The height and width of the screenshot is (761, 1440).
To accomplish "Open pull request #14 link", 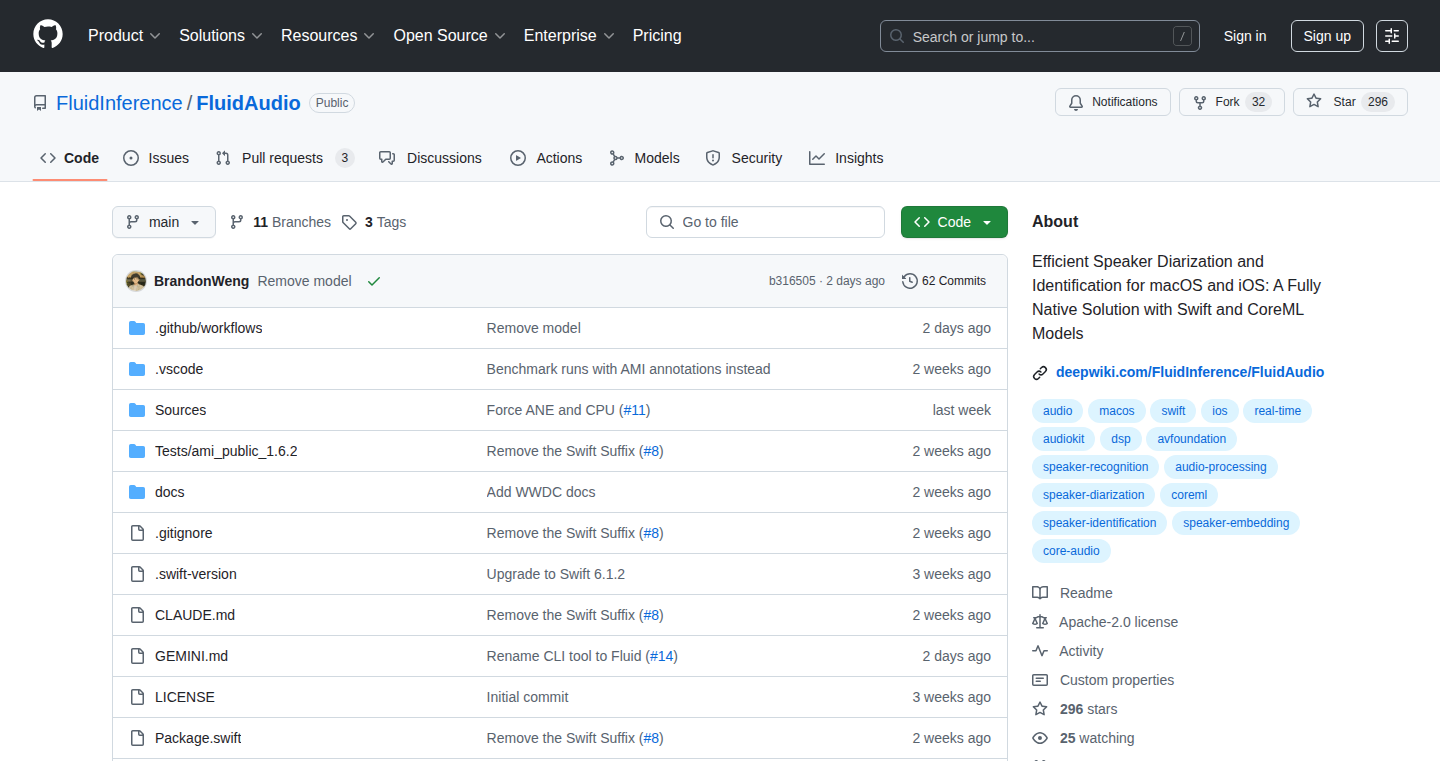I will [x=663, y=656].
